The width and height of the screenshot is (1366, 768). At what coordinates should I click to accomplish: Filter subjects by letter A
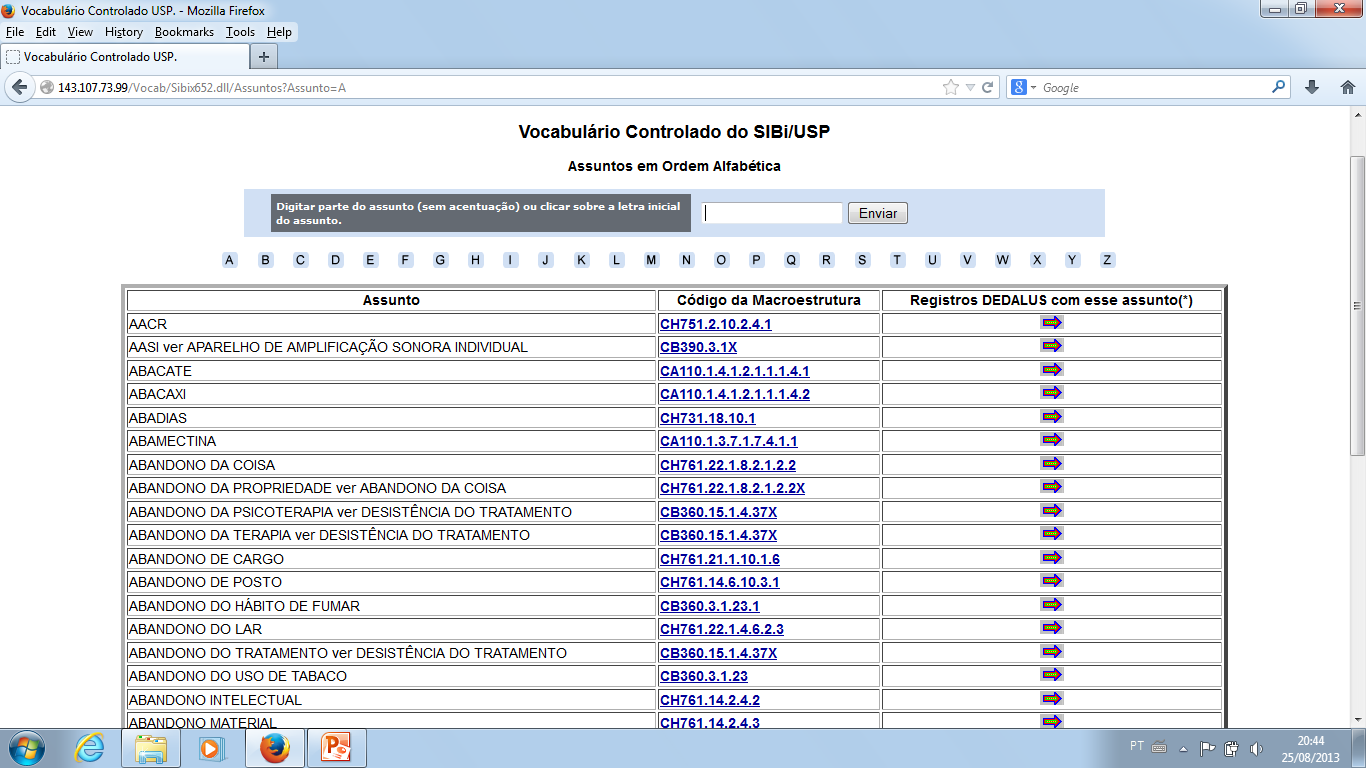click(230, 260)
